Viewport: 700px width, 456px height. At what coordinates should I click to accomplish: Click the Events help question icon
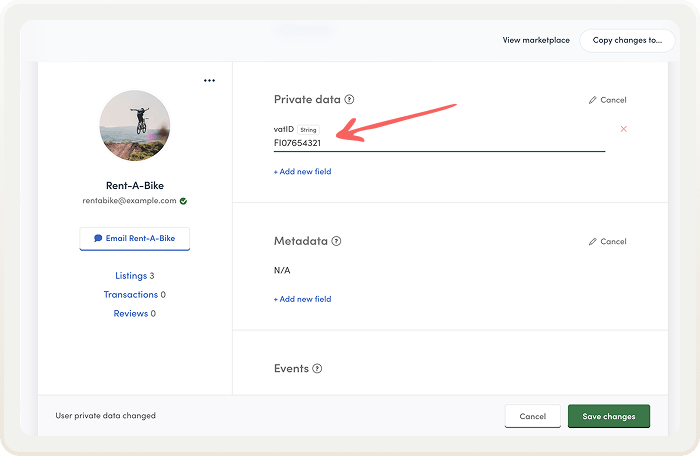[x=317, y=368]
